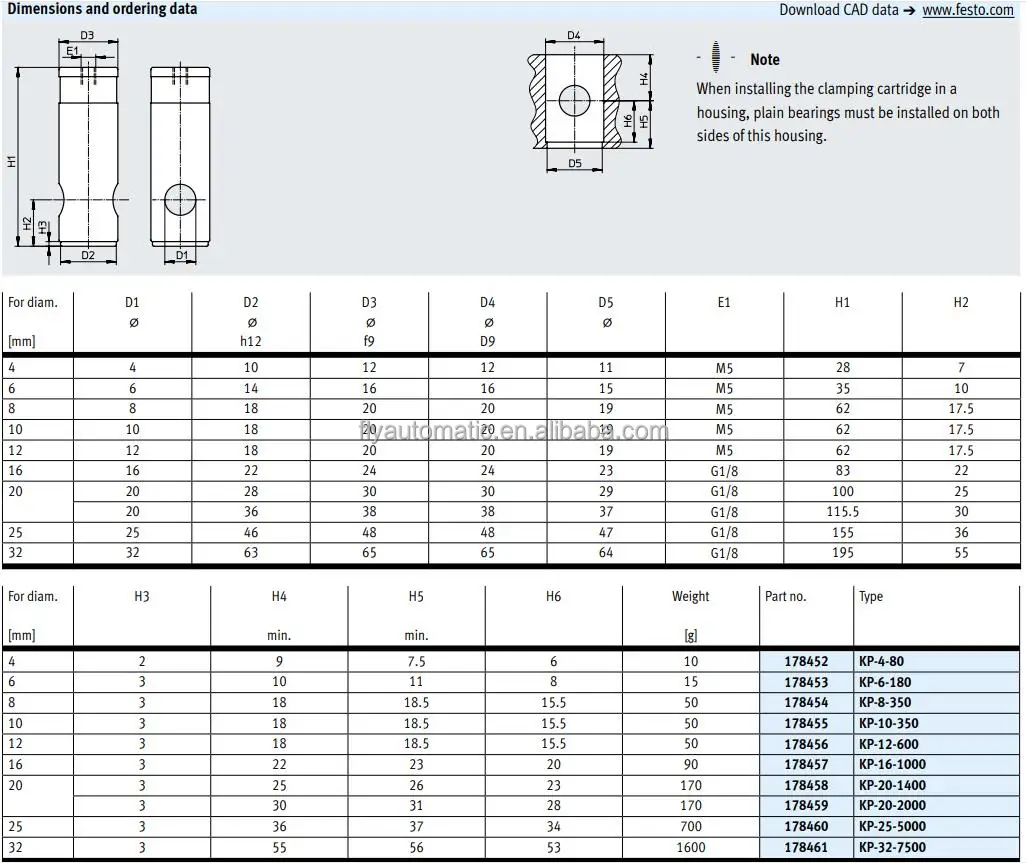Click part number 178455
Image resolution: width=1026 pixels, height=863 pixels.
[x=806, y=724]
